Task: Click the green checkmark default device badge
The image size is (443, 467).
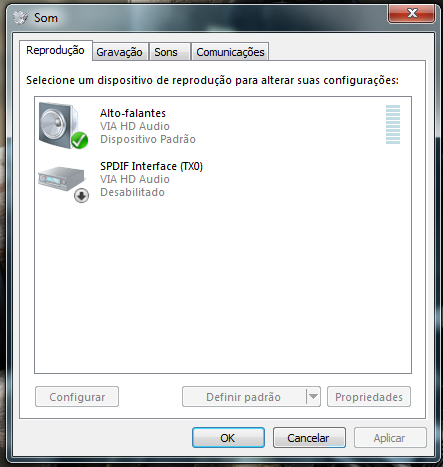Action: tap(80, 140)
